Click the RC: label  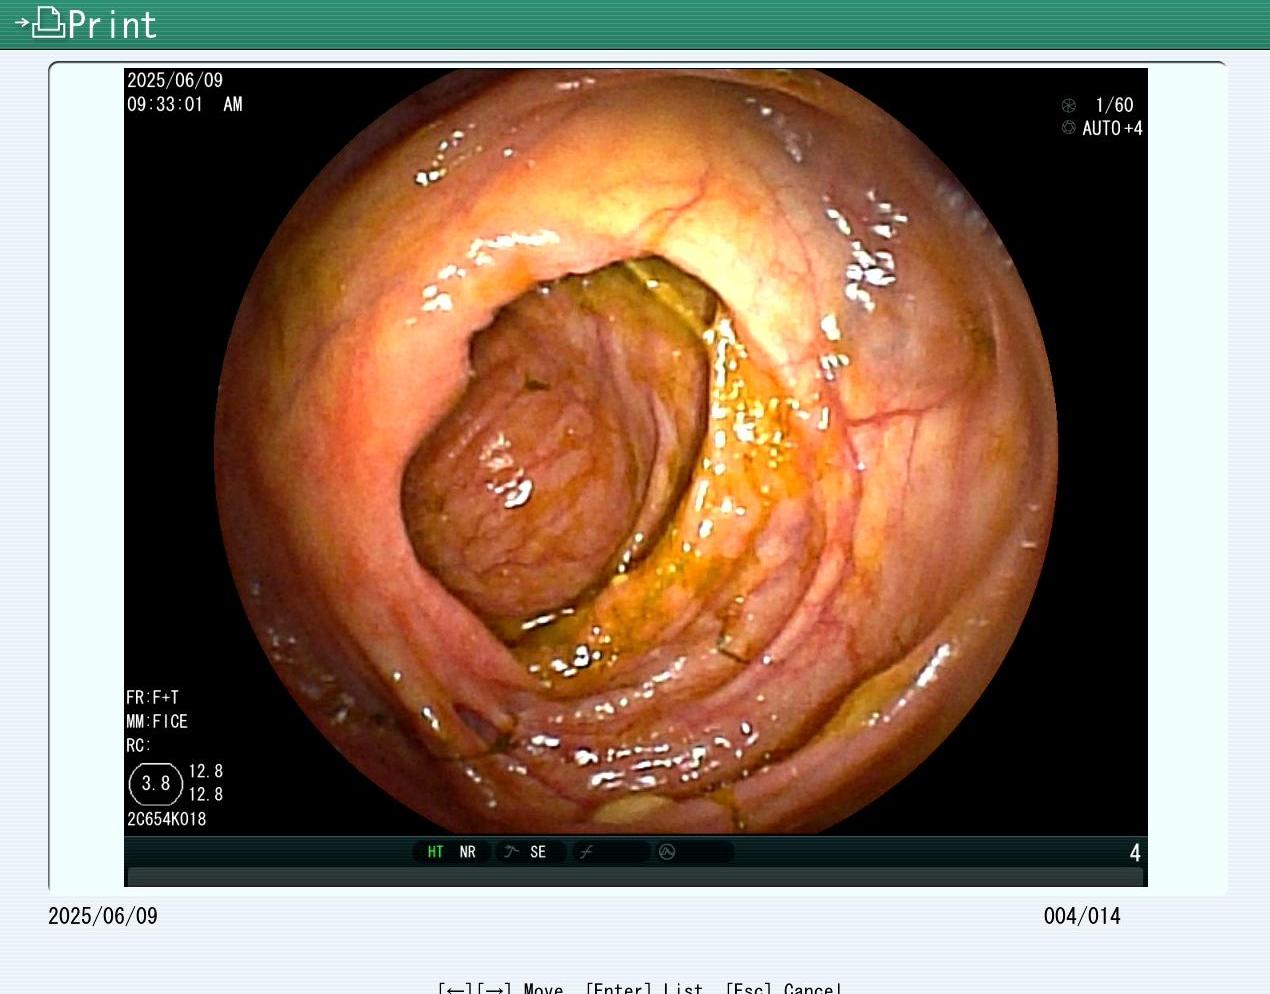tap(138, 745)
